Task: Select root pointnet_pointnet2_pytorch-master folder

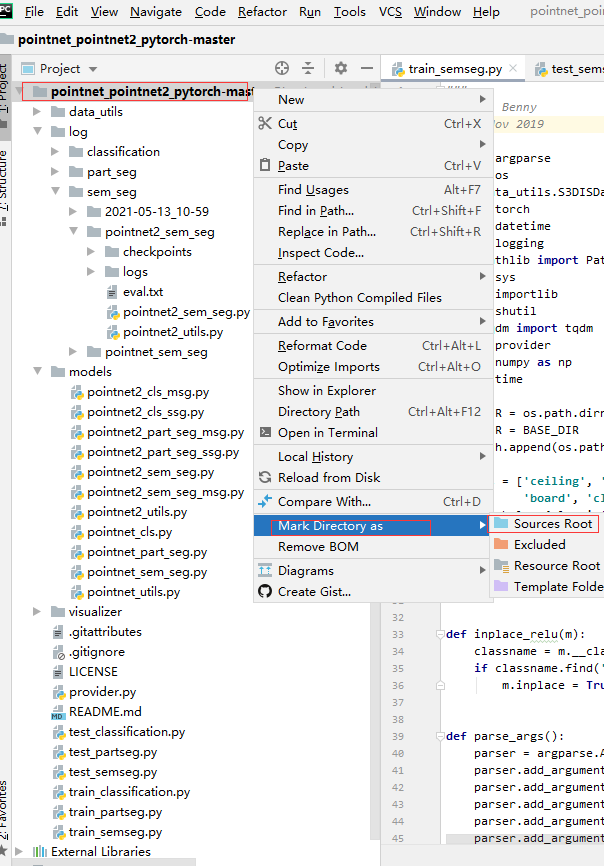Action: (x=152, y=92)
